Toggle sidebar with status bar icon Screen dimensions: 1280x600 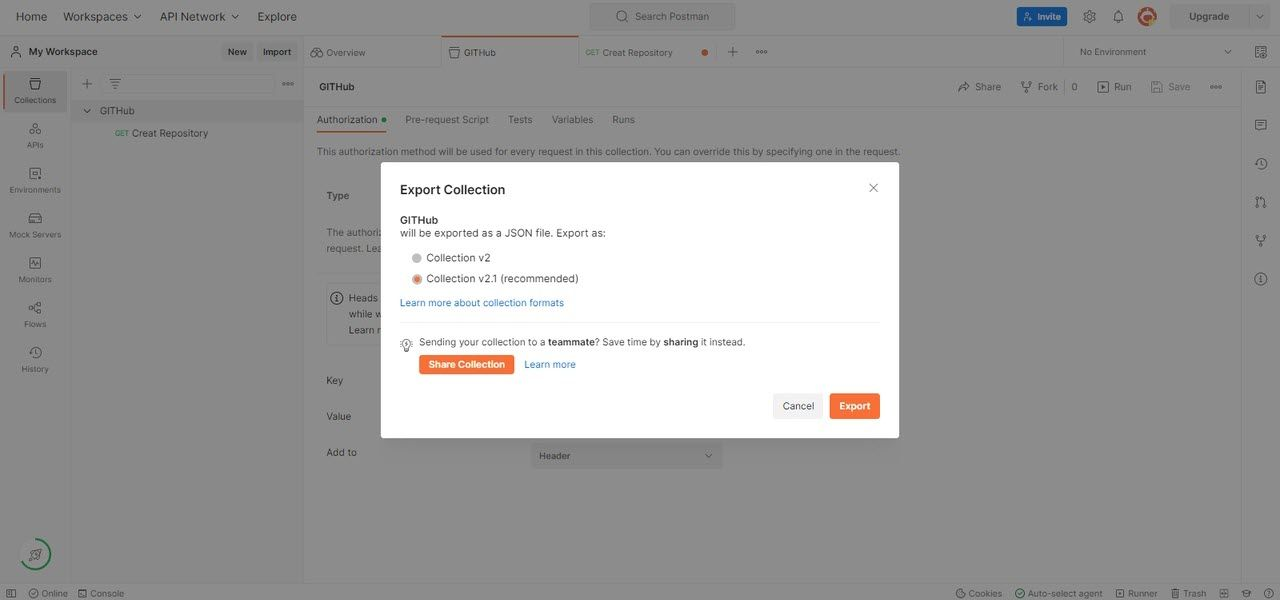11,593
